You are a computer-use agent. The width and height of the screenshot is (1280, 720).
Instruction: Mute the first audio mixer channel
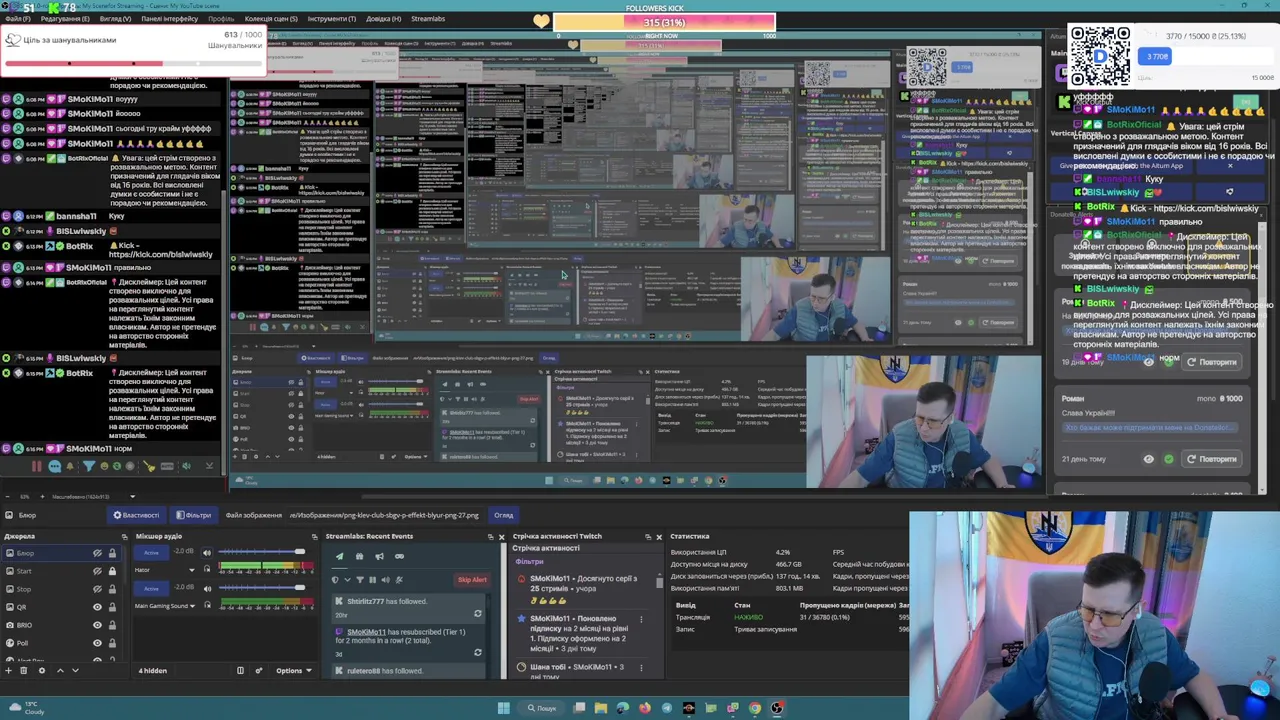(x=207, y=553)
